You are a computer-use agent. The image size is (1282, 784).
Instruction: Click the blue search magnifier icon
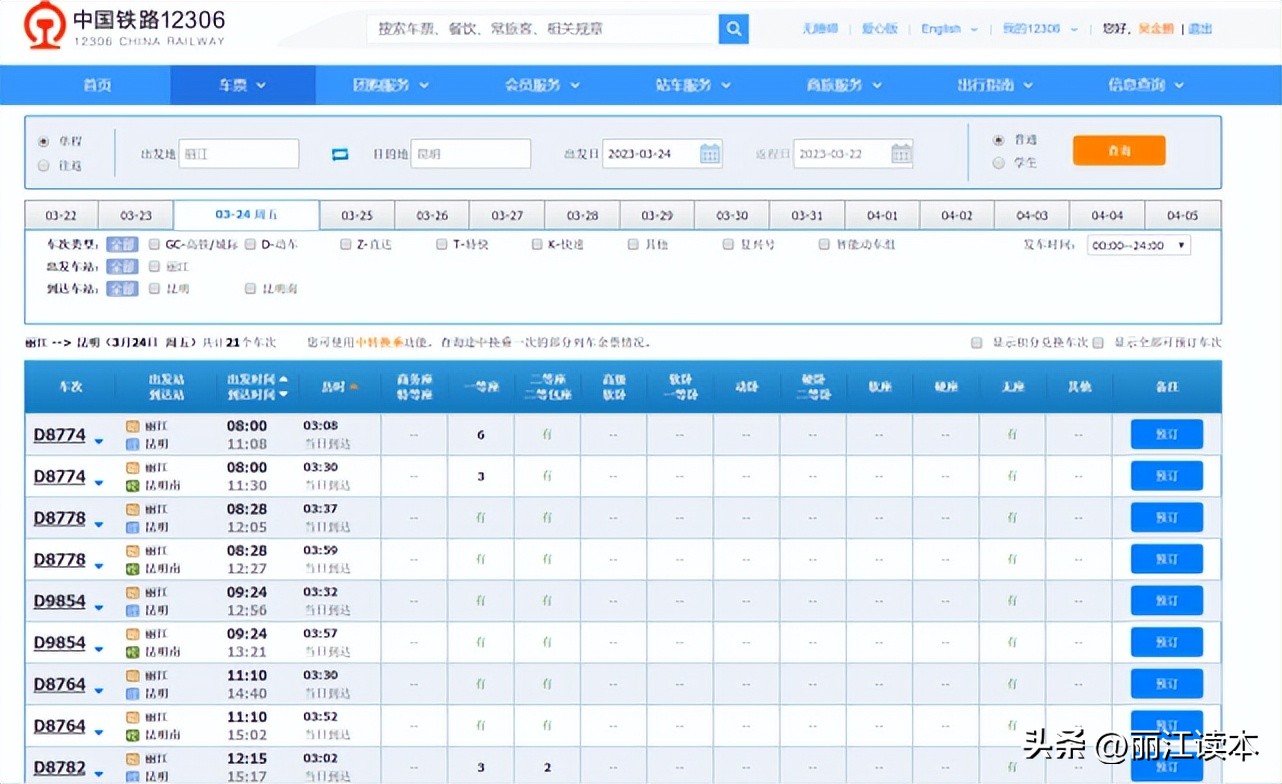pyautogui.click(x=733, y=29)
